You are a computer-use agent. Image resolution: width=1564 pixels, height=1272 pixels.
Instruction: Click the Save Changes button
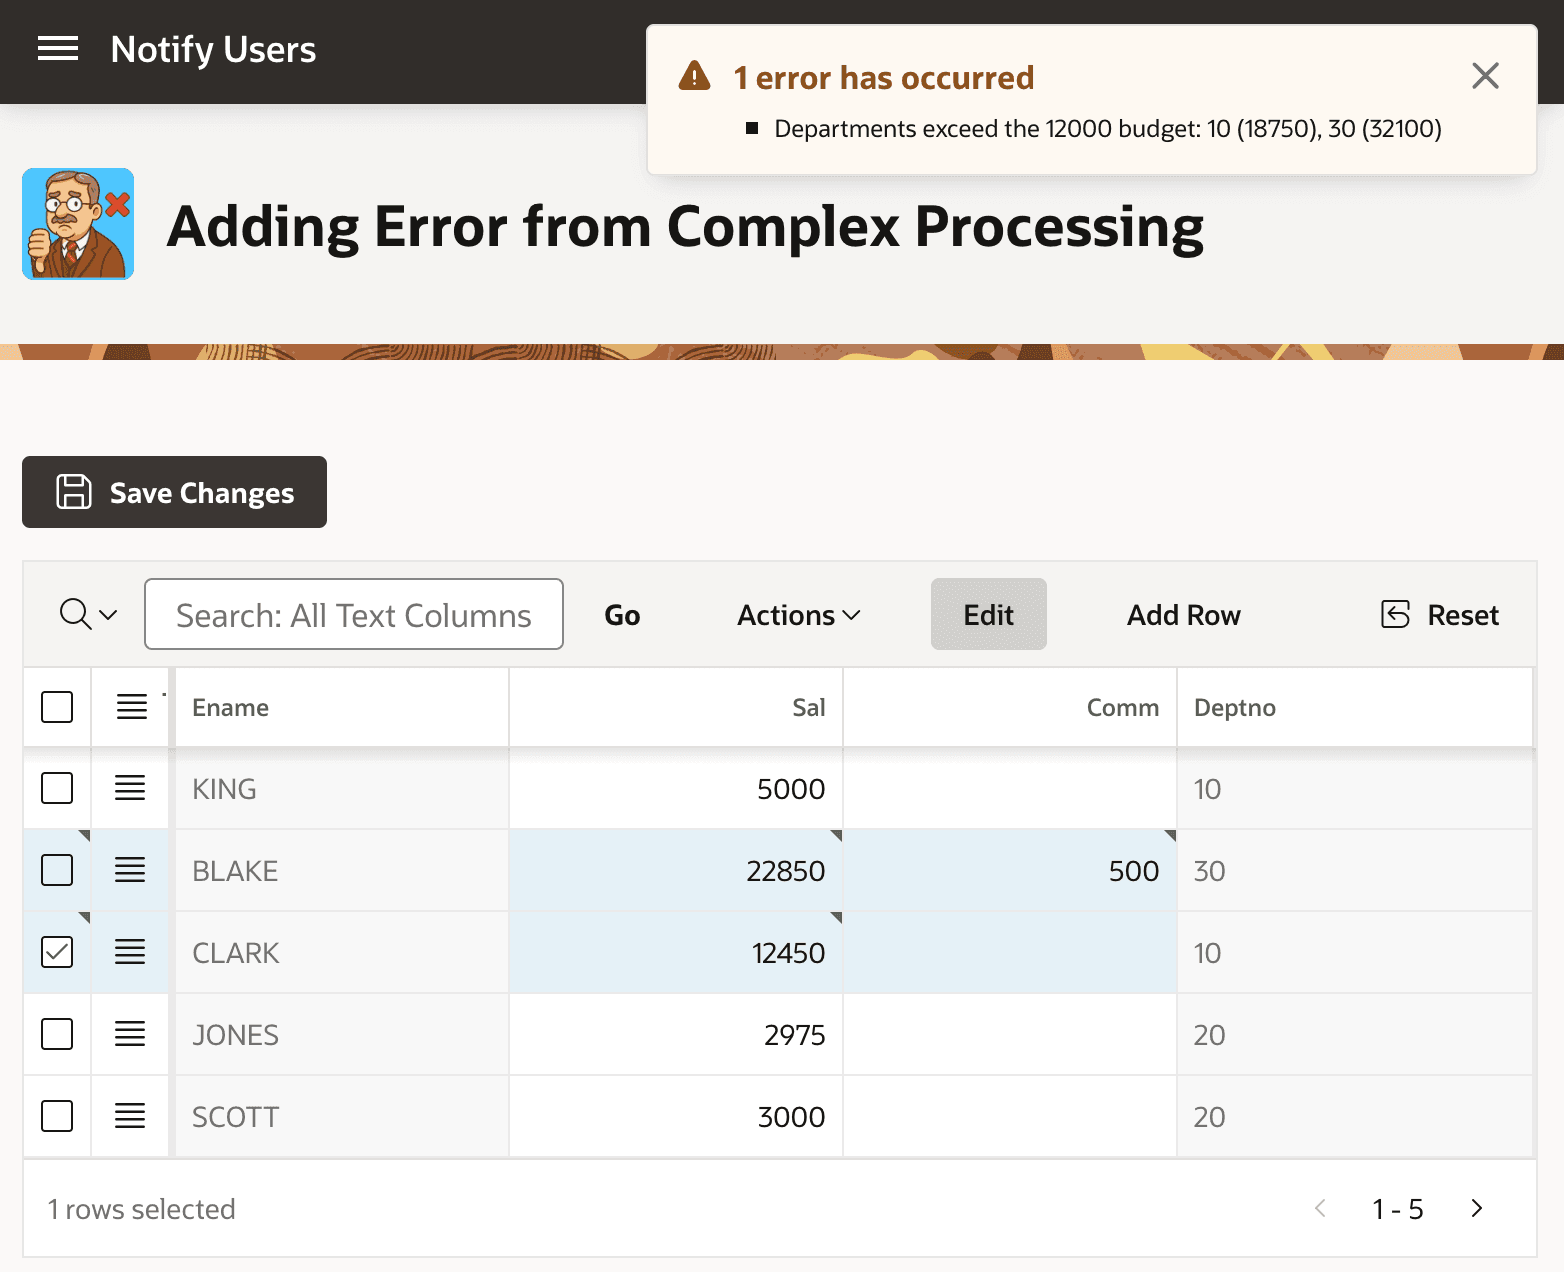pyautogui.click(x=174, y=492)
